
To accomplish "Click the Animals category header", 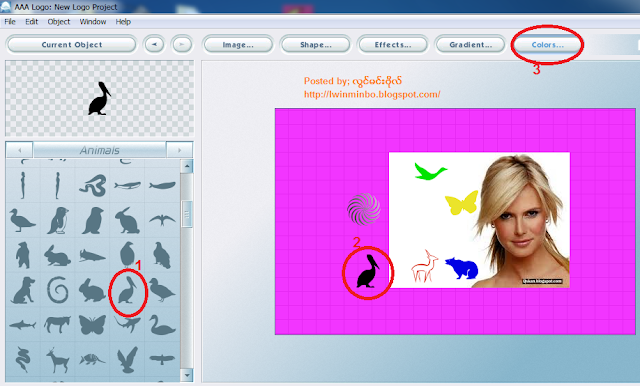I will click(x=100, y=150).
